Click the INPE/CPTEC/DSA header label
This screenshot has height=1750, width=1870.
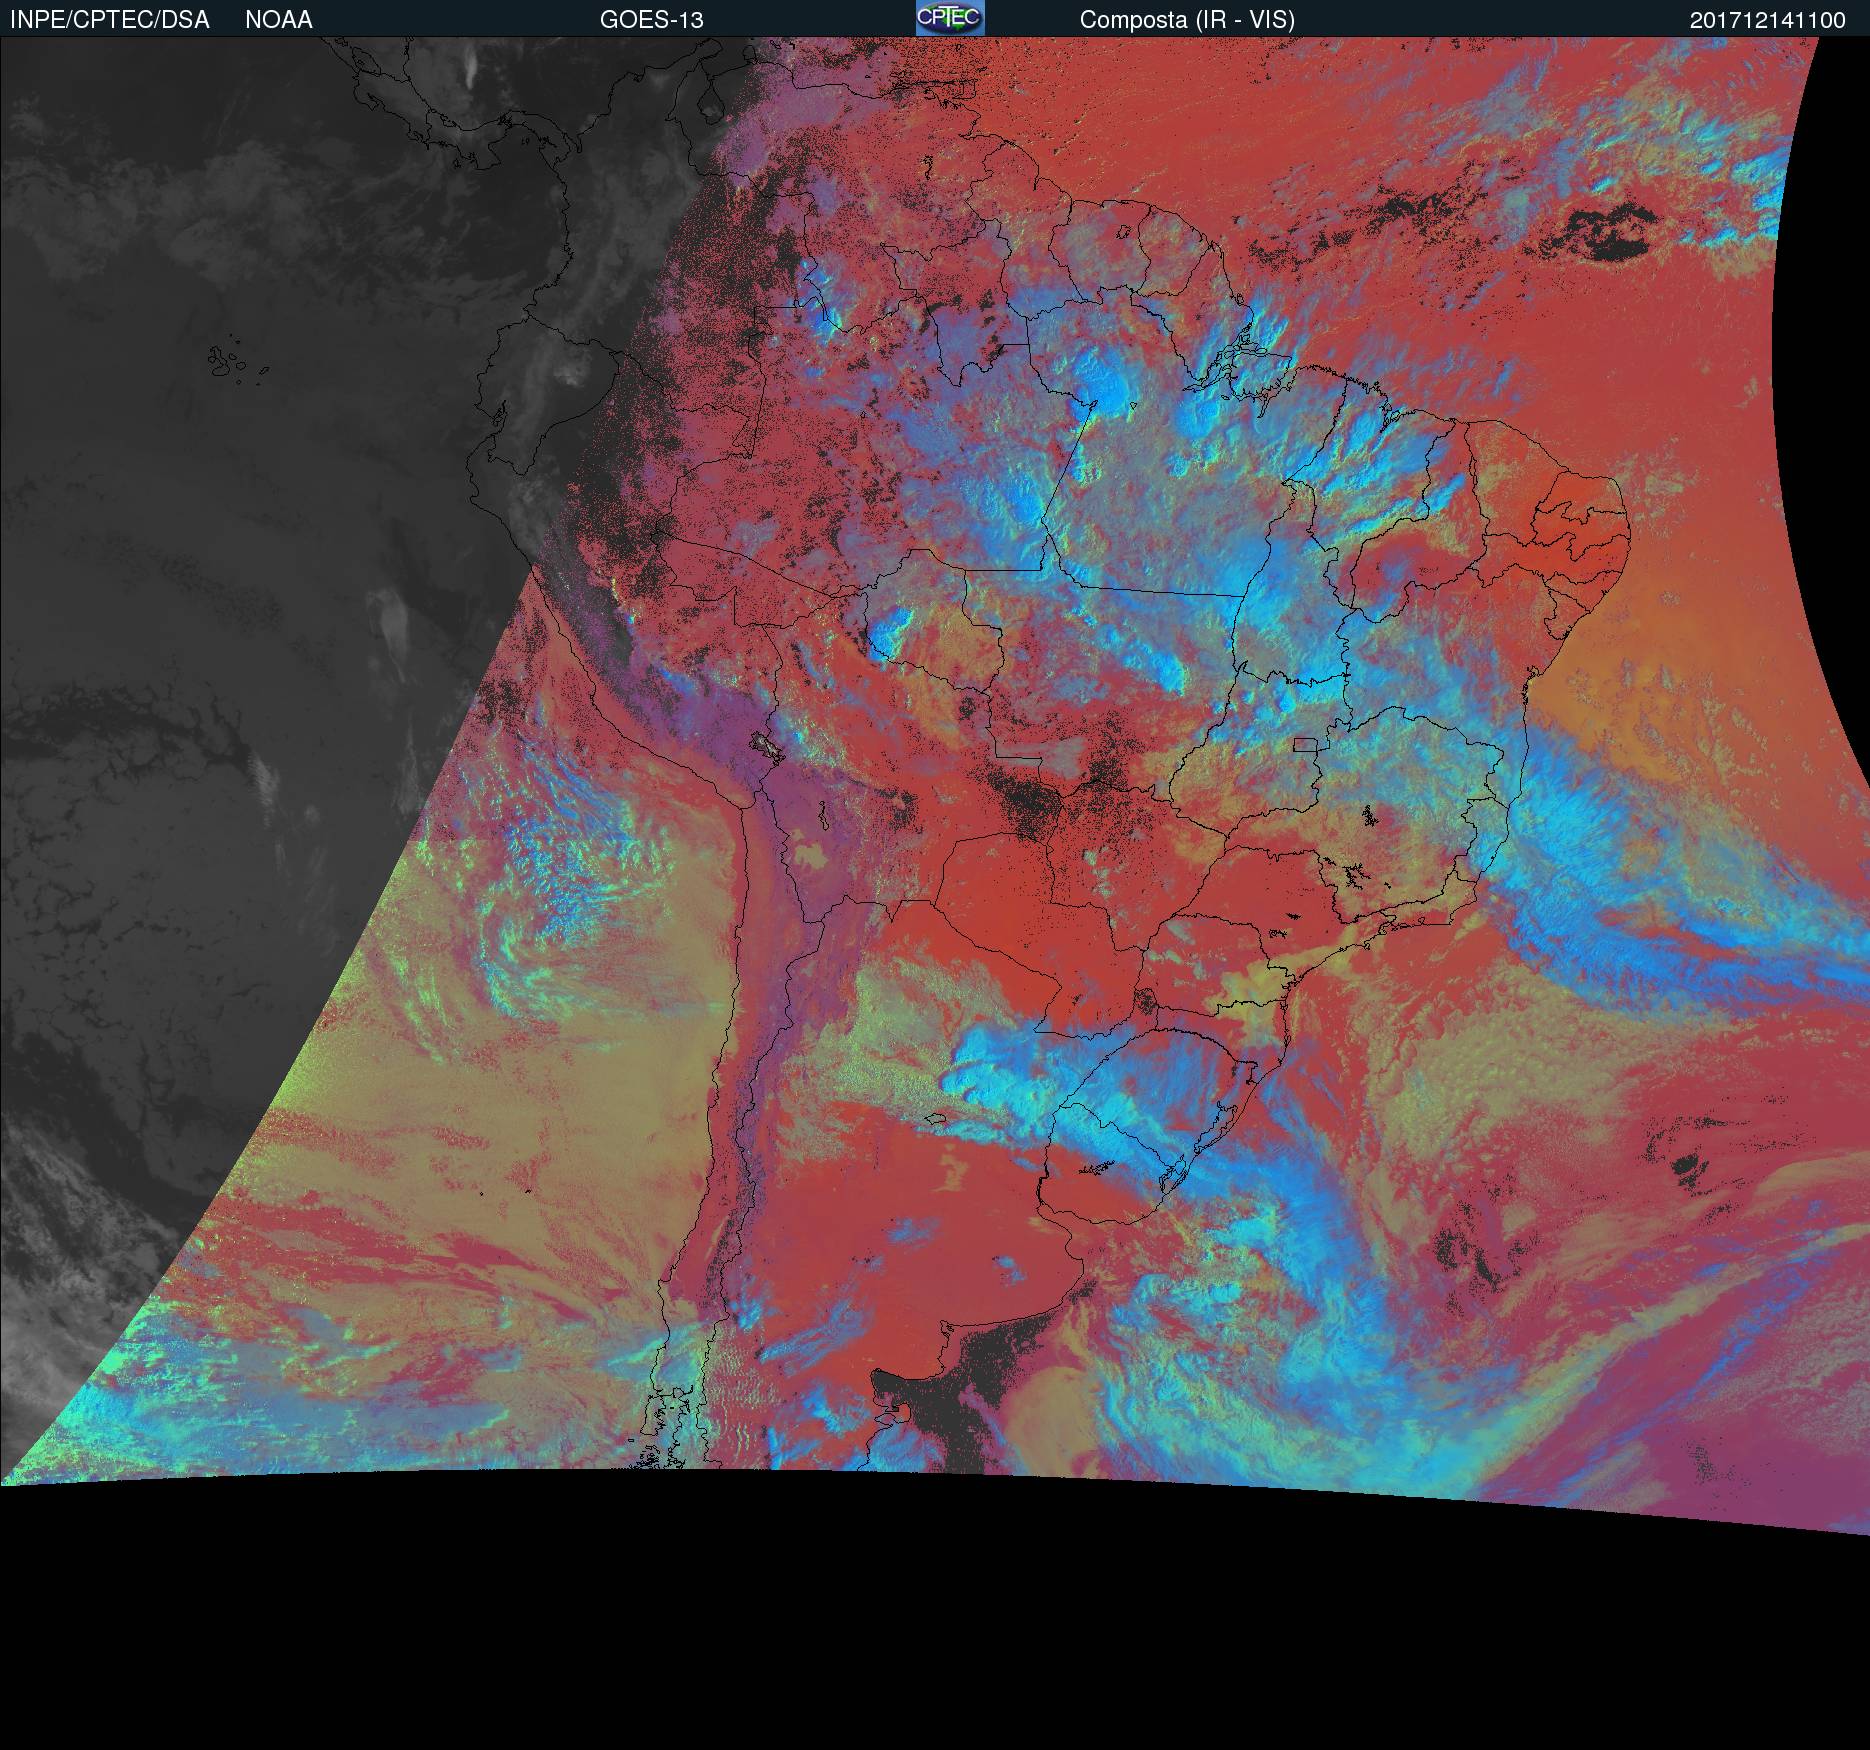coord(109,20)
